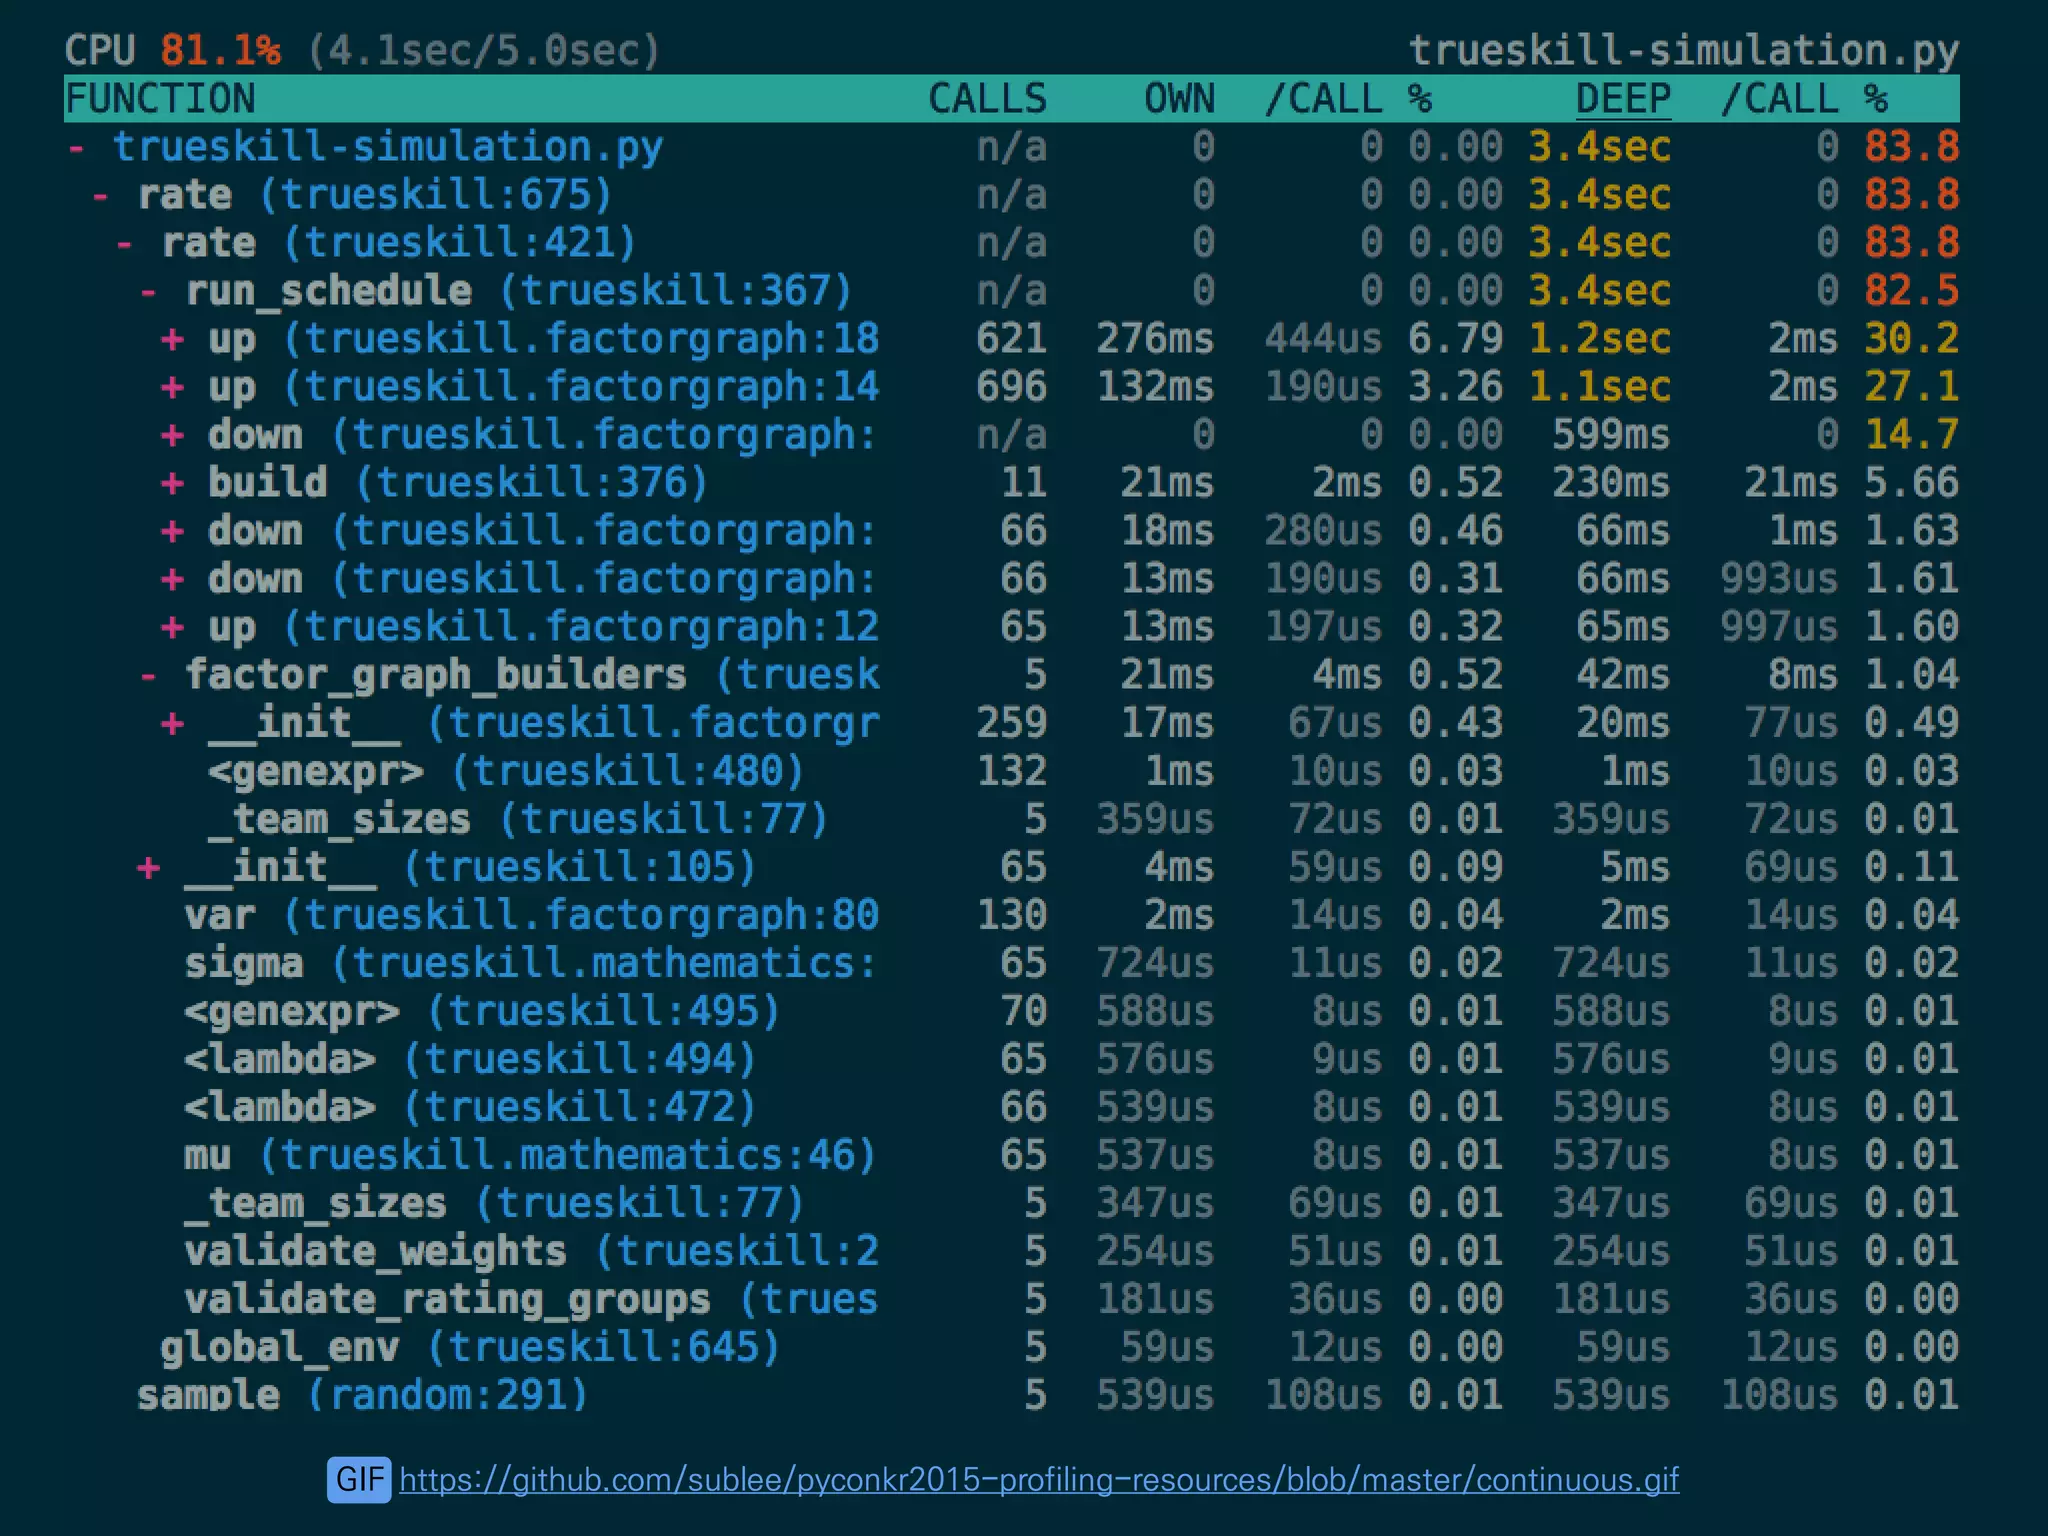The image size is (2048, 1536).
Task: Select the sigma (trueskill.mathematics: row
Action: [x=1011, y=964]
